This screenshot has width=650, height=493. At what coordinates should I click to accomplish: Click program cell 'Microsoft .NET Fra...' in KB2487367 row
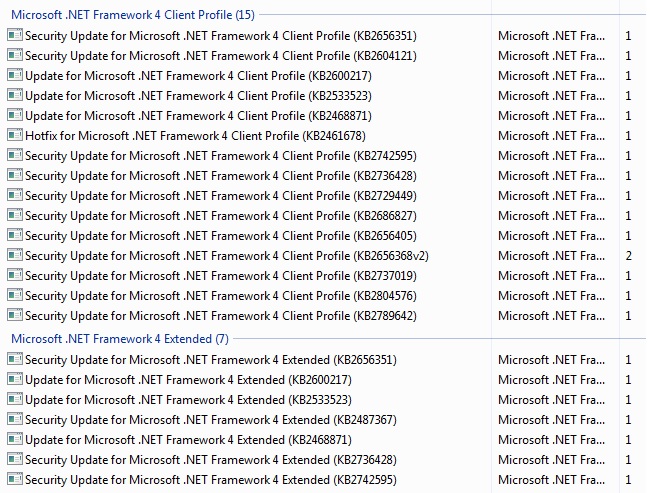click(x=551, y=420)
